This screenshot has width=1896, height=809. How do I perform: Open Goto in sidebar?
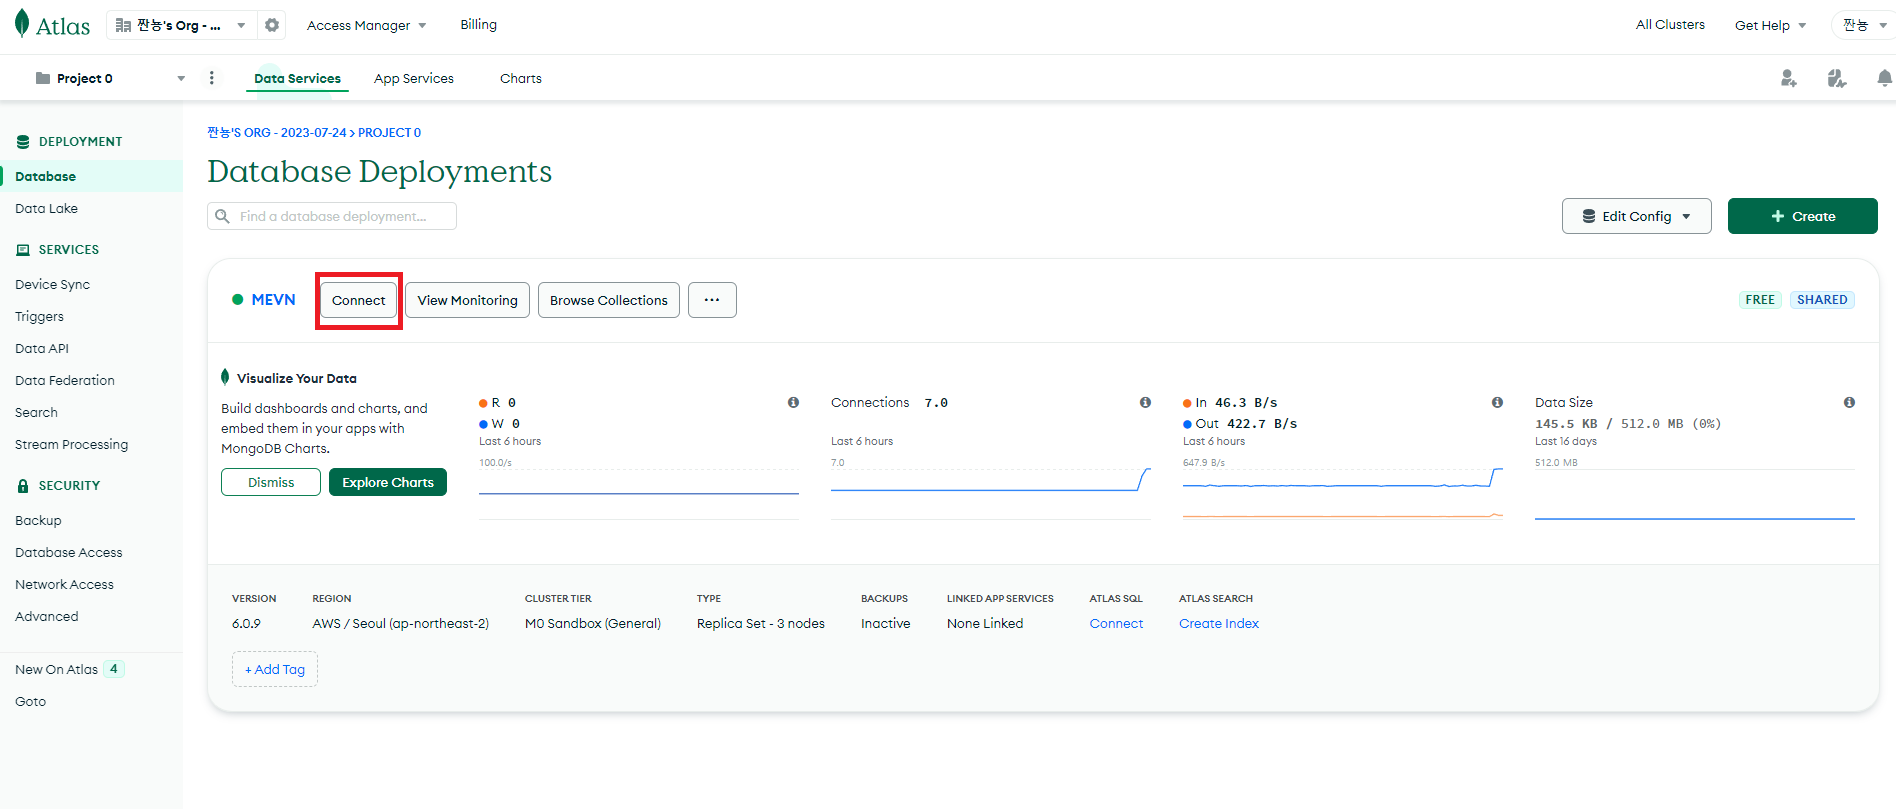(30, 701)
